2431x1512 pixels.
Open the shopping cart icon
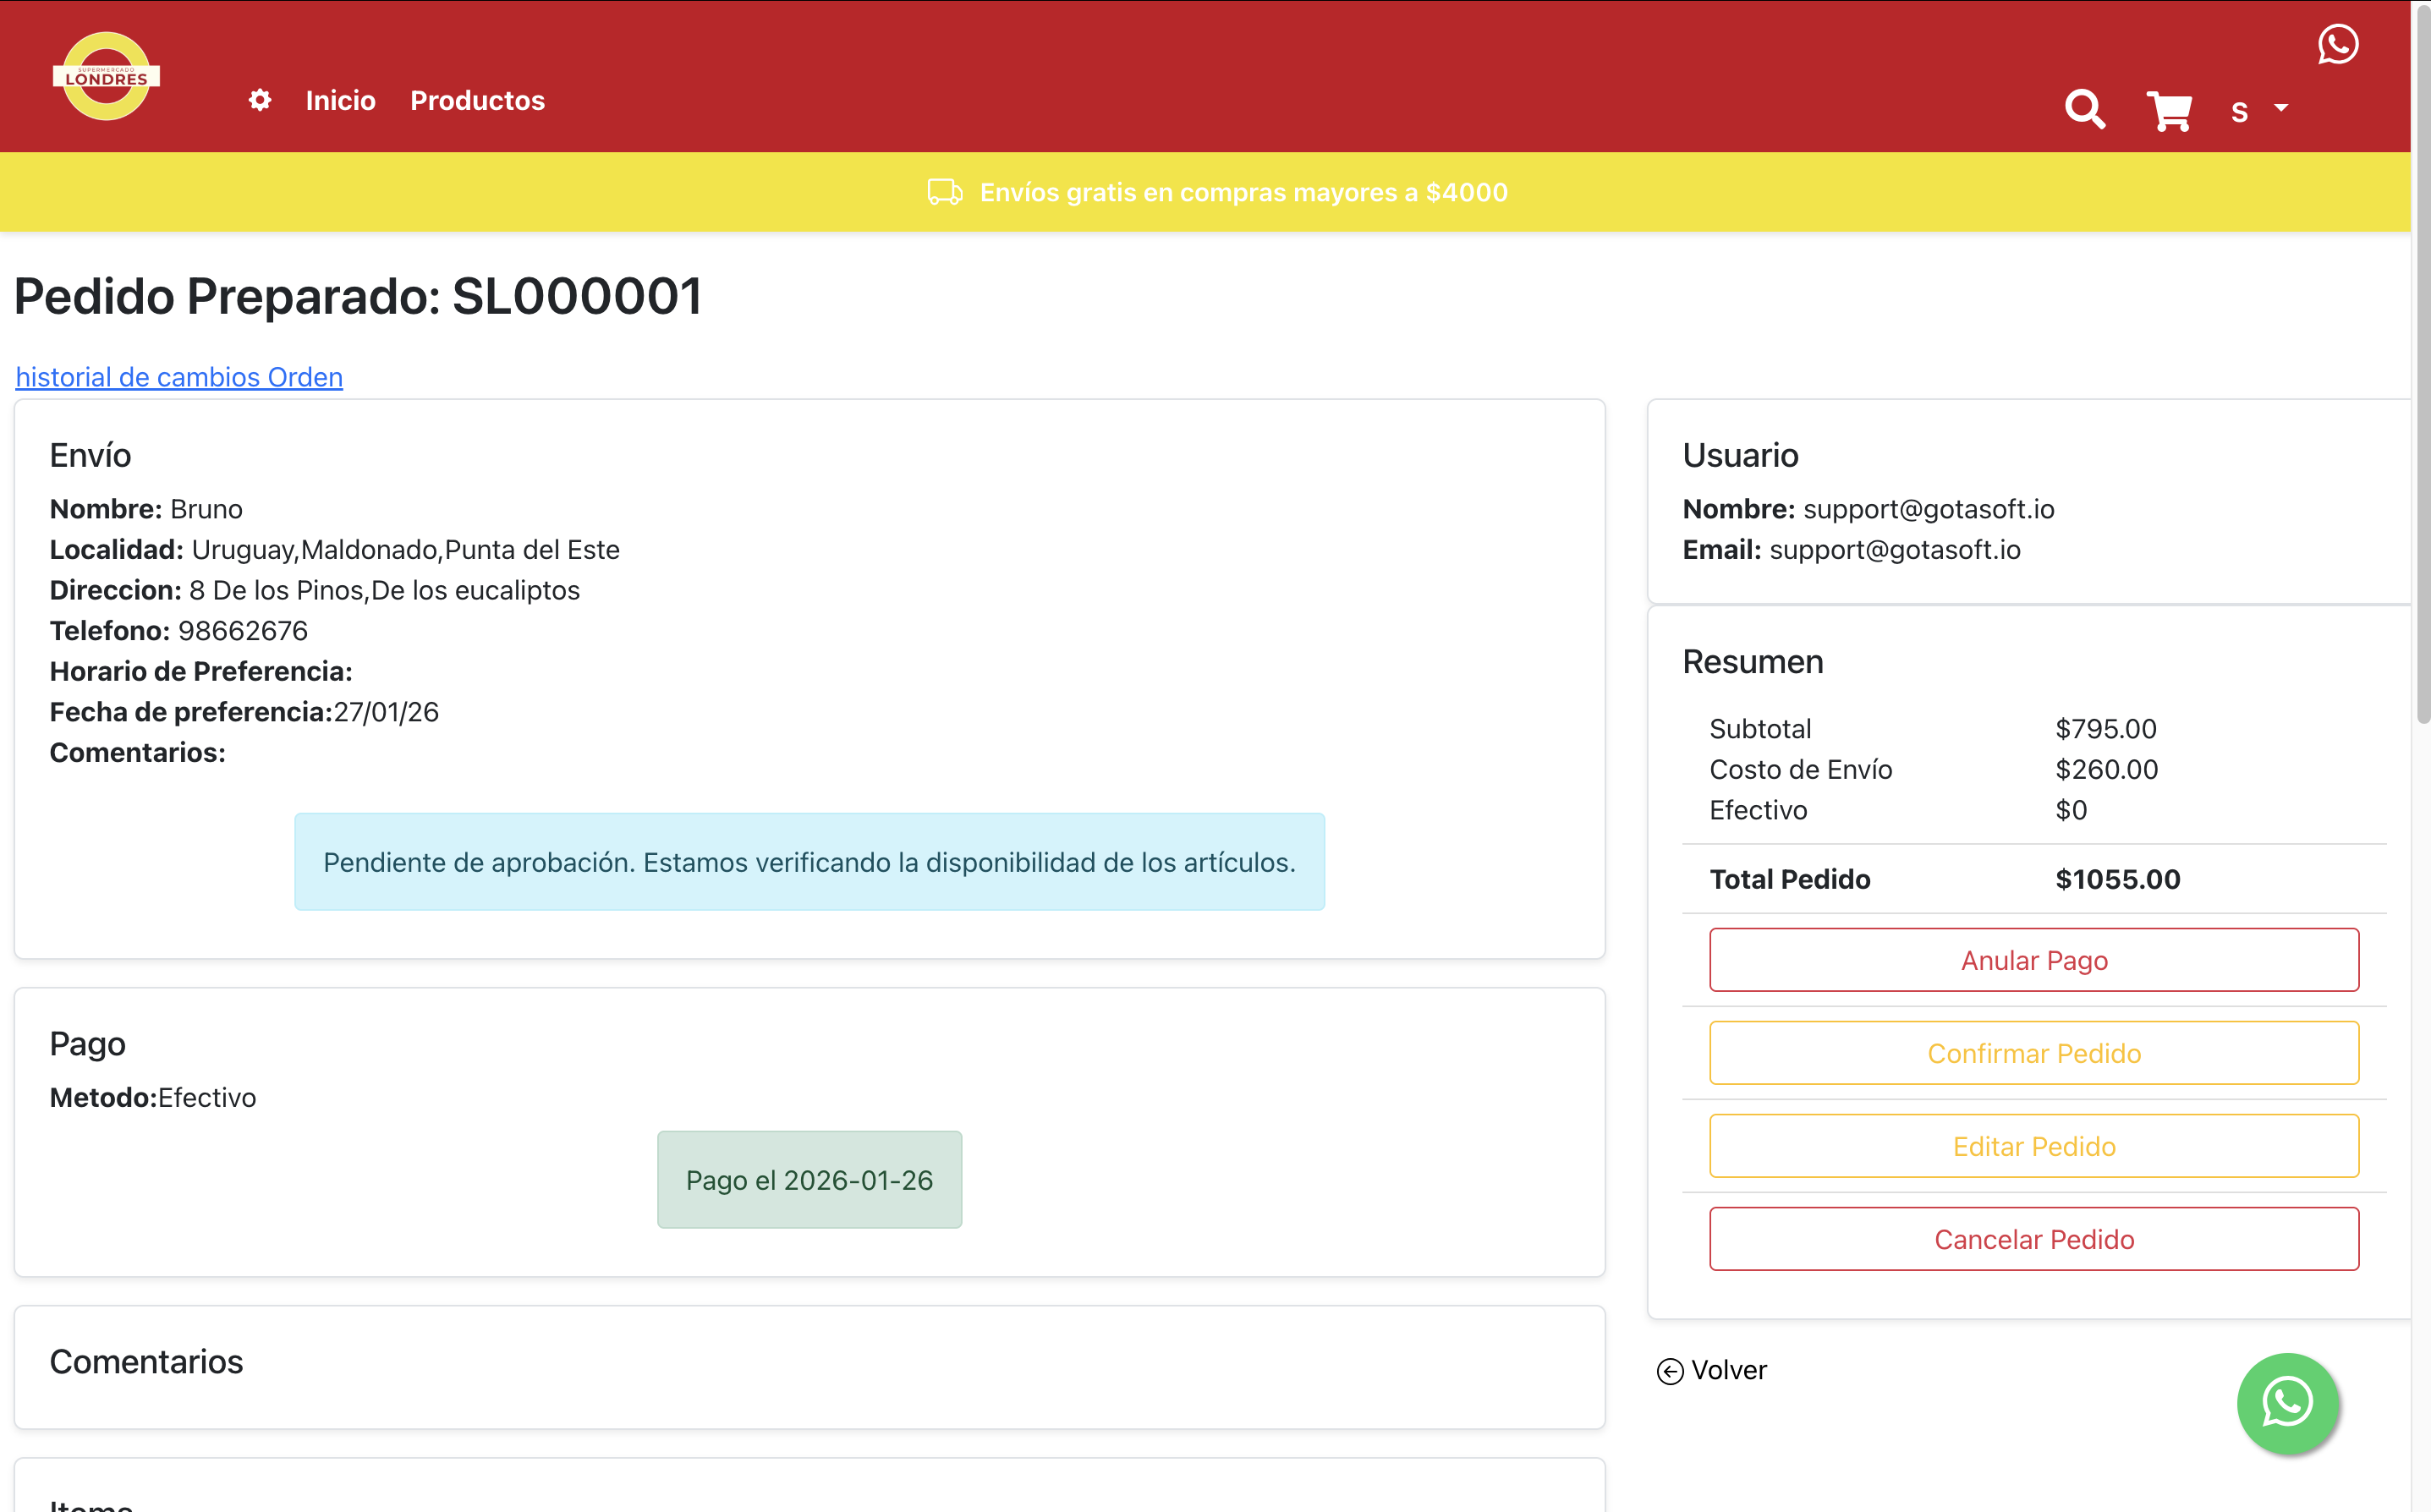point(2168,110)
